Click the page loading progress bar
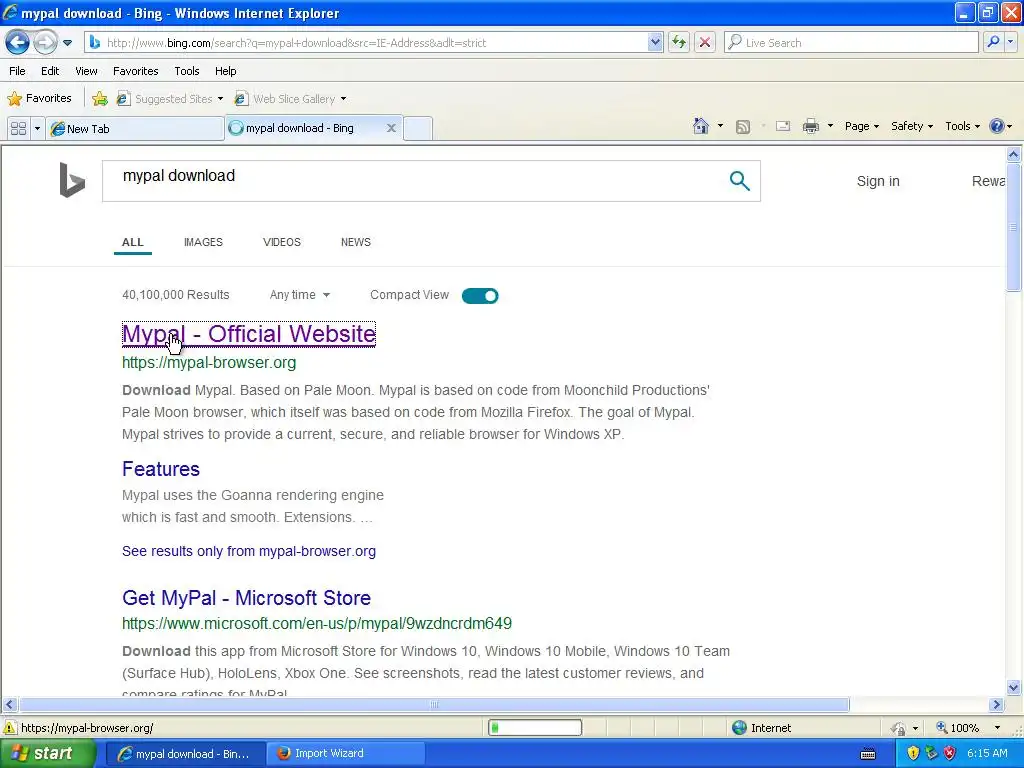The width and height of the screenshot is (1024, 768). tap(535, 728)
